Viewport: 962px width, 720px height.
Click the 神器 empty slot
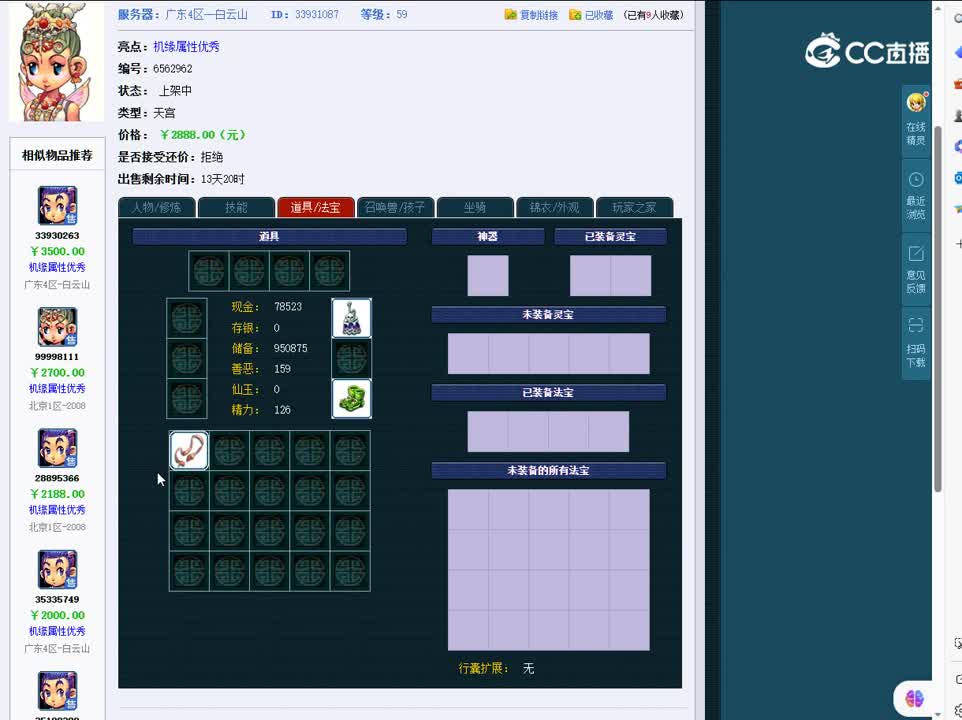pyautogui.click(x=488, y=275)
